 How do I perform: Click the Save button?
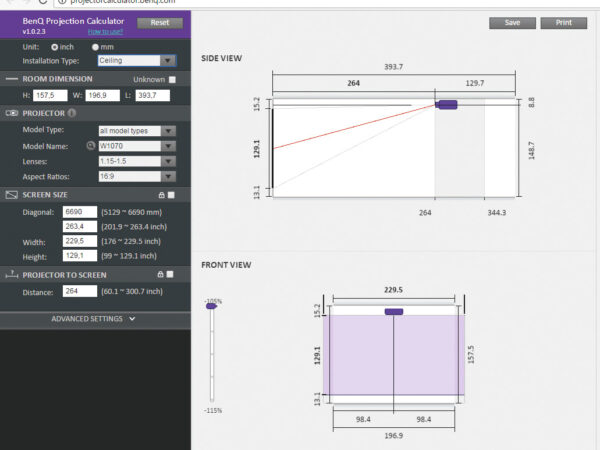512,22
